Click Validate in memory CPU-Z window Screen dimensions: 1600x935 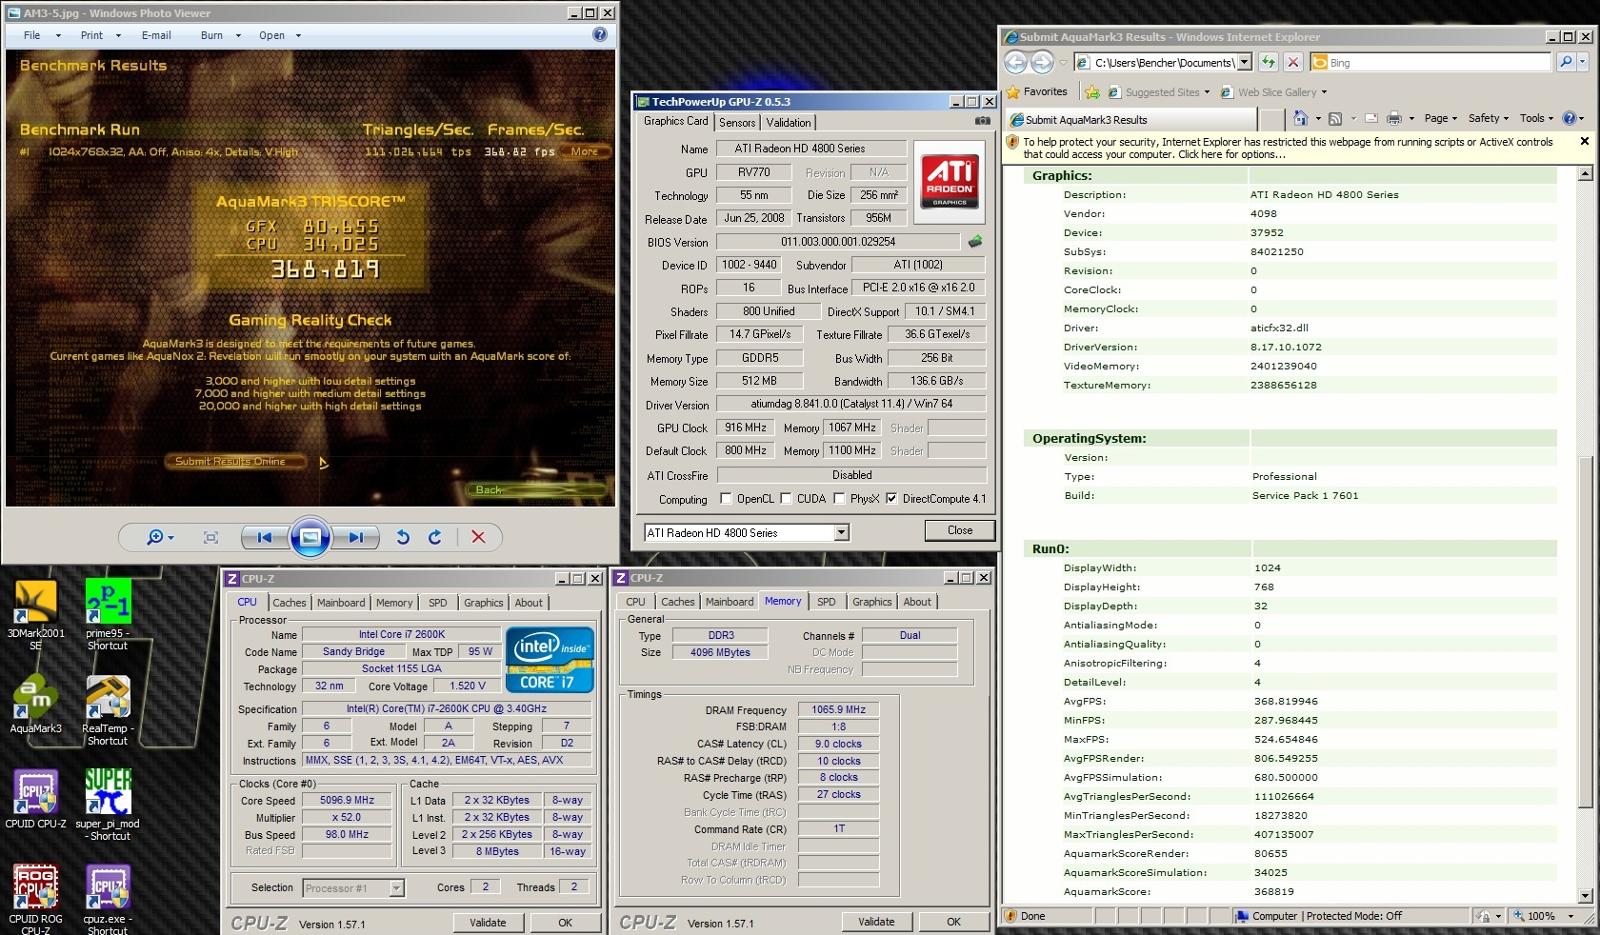click(x=876, y=922)
